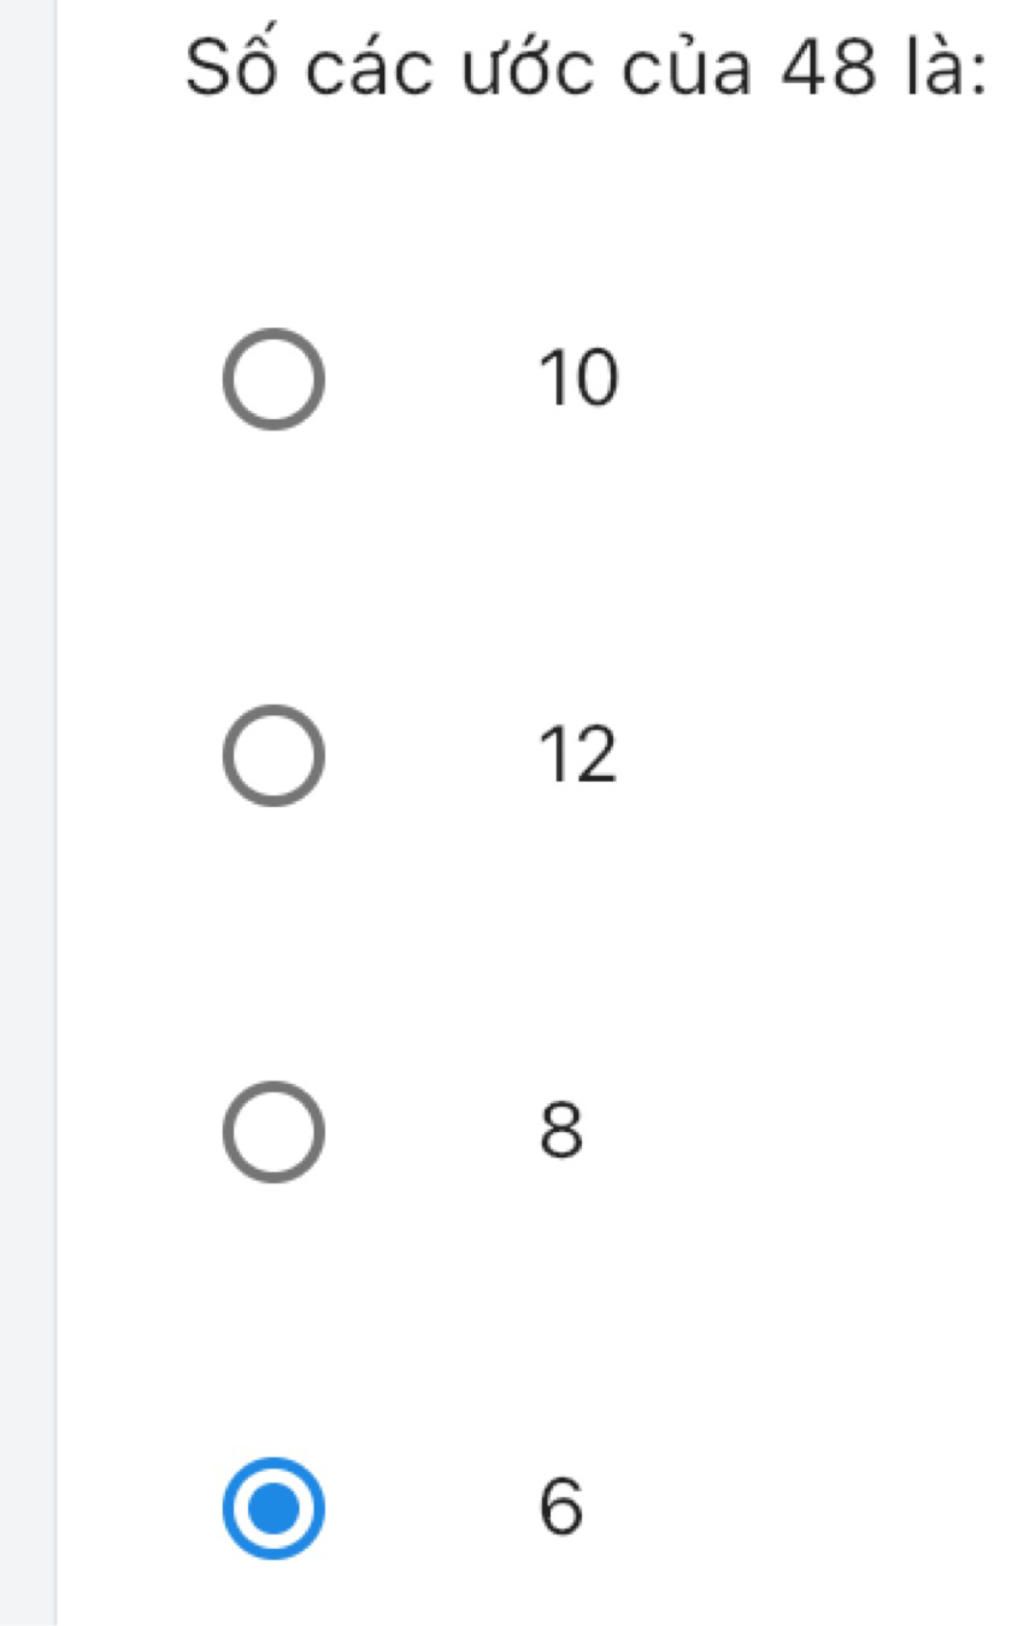Click the number 48 in the question
1024x1626 pixels.
point(828,69)
